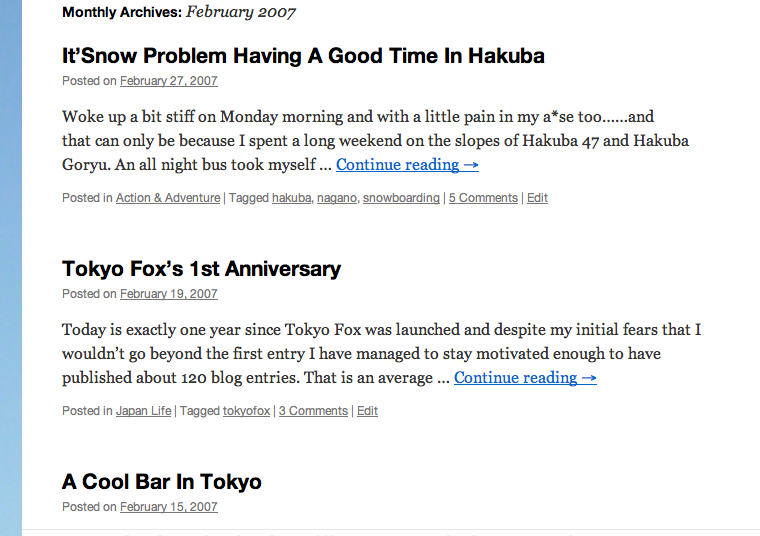Edit the Tokyo Fox anniversary post

[367, 411]
